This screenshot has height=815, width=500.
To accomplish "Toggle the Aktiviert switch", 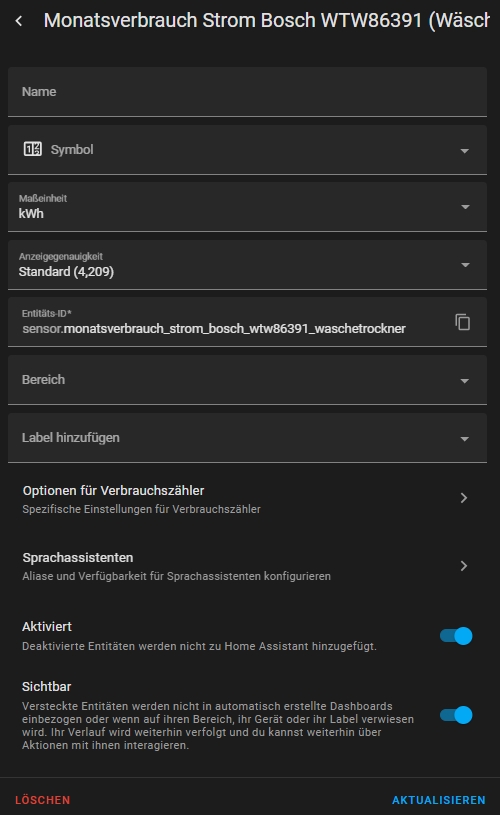I will tap(456, 636).
